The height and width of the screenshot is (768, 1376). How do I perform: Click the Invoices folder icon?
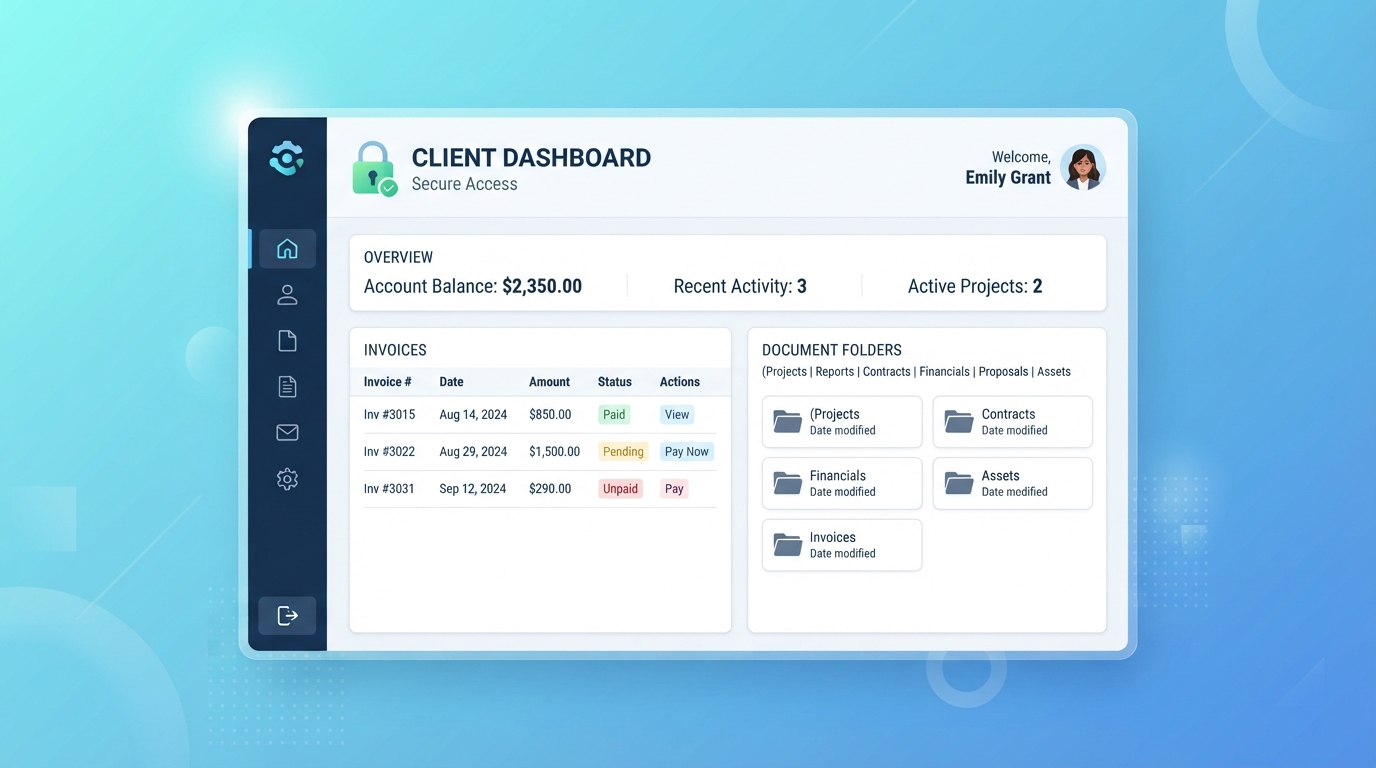click(x=788, y=545)
